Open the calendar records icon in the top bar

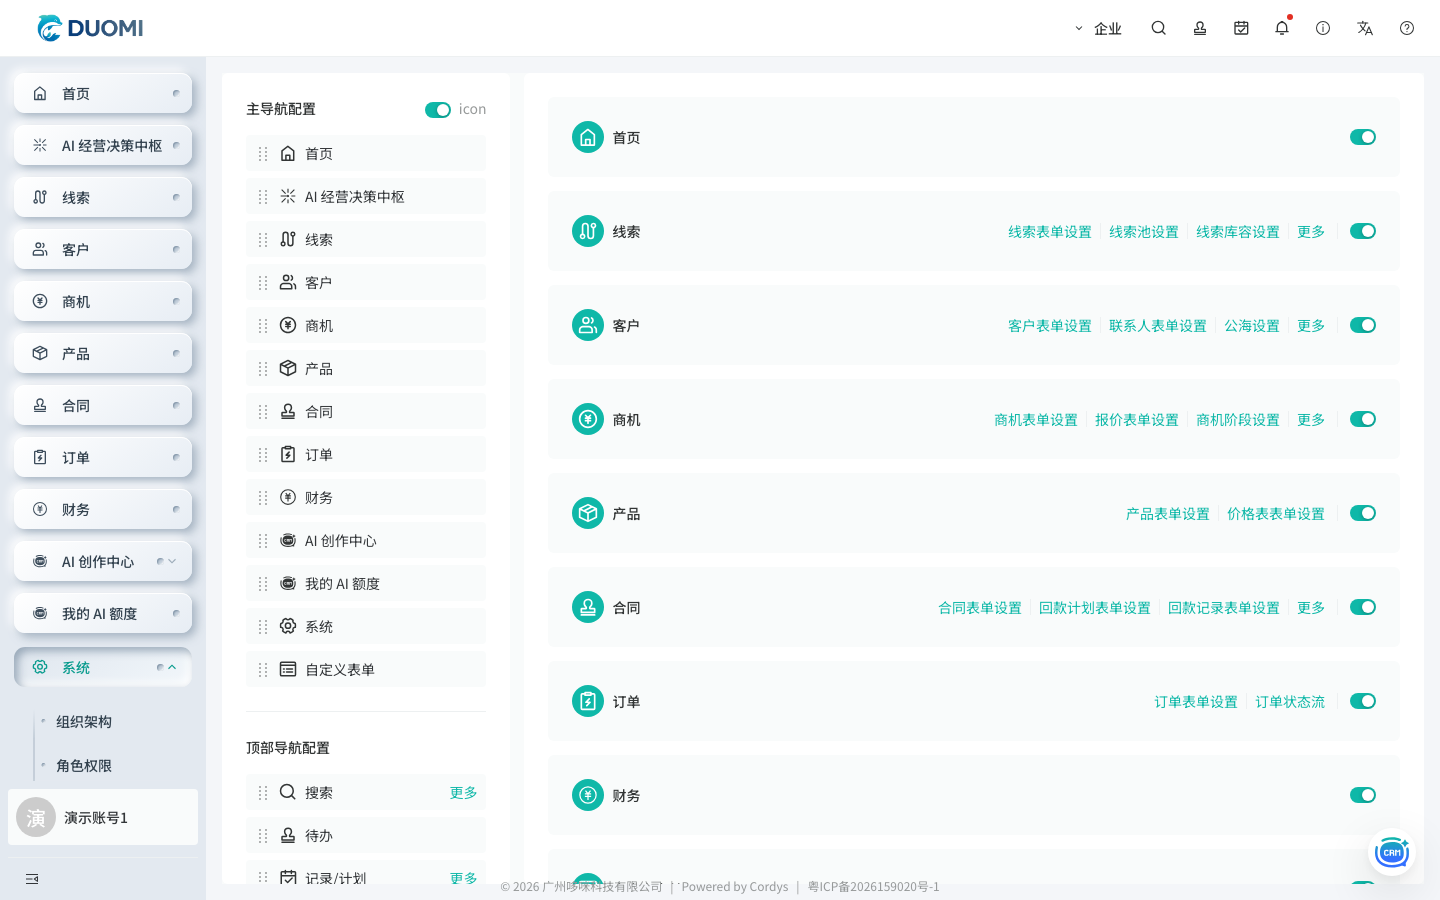click(1241, 28)
